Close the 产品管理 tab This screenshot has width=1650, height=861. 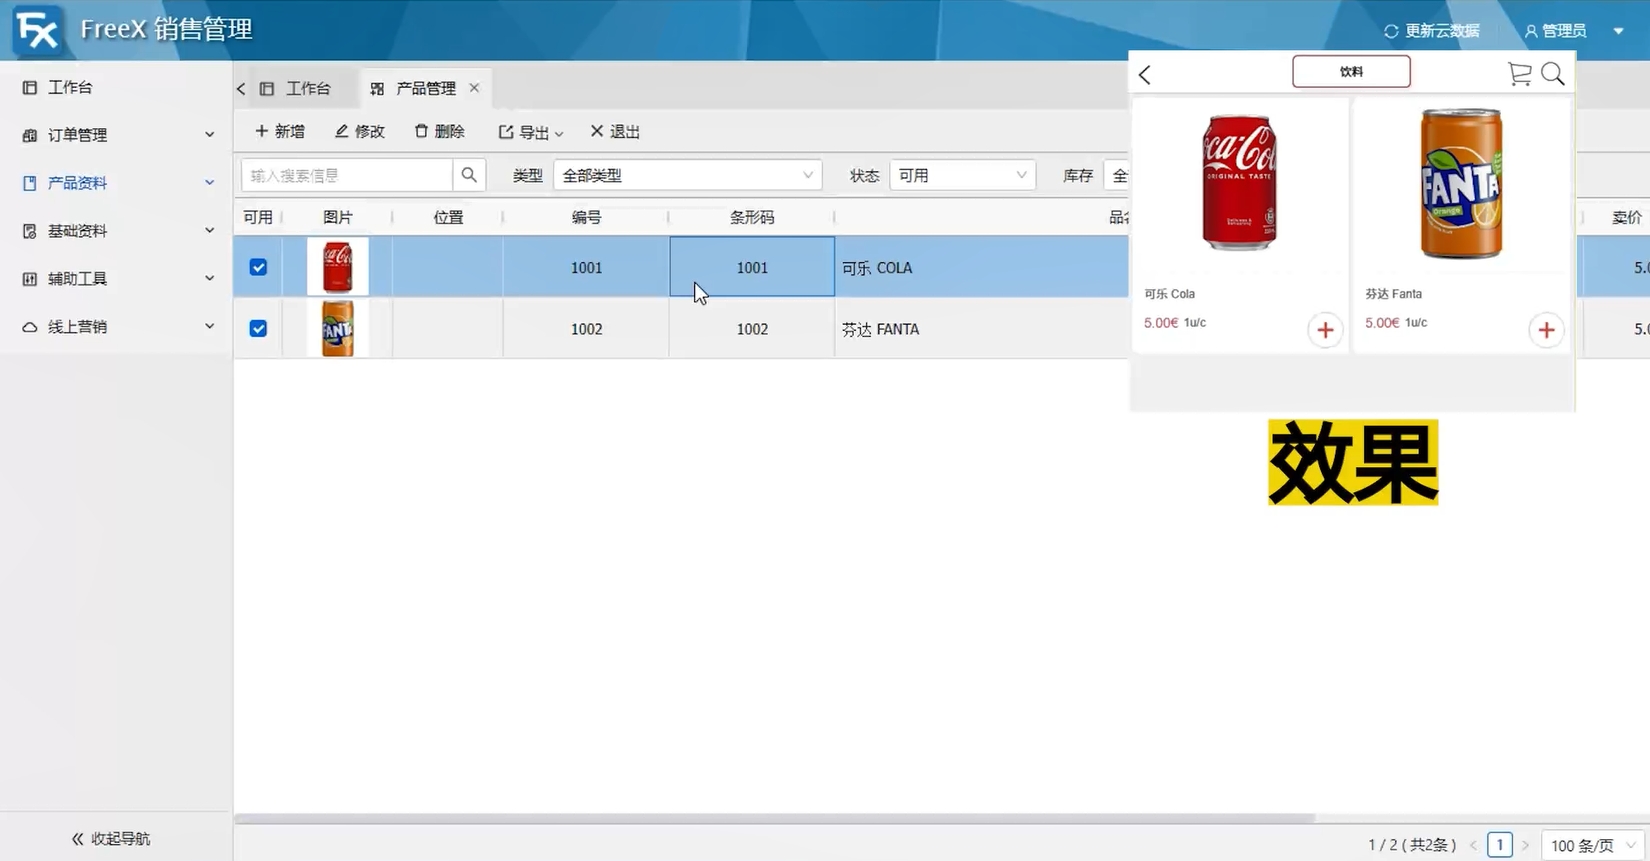(474, 88)
